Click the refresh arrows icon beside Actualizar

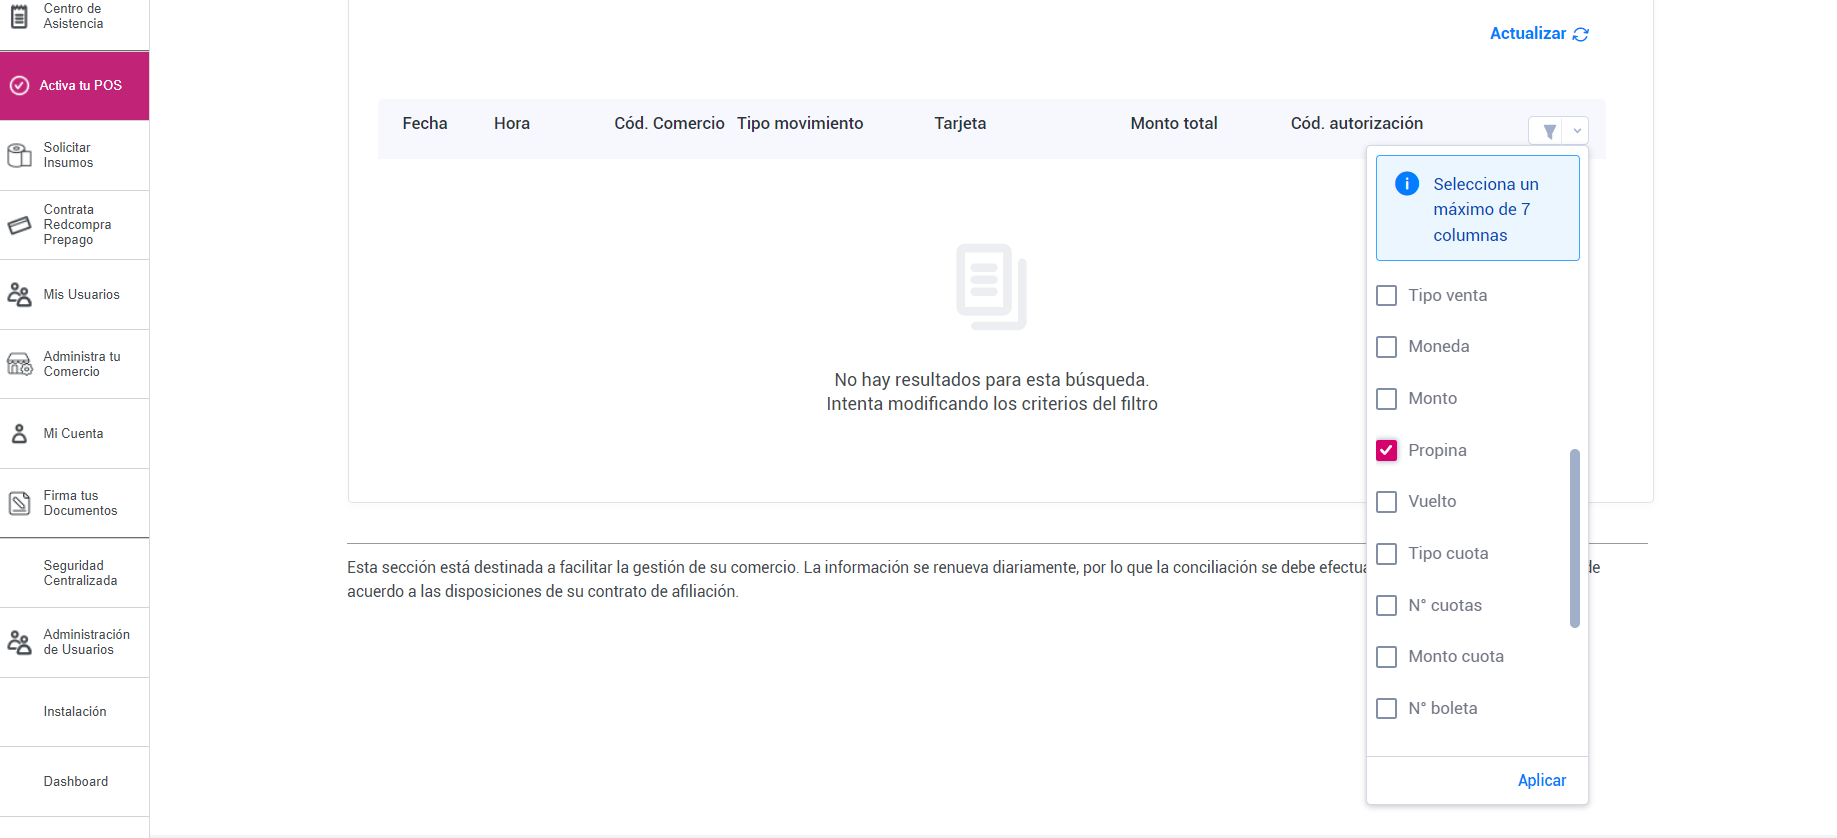tap(1580, 34)
